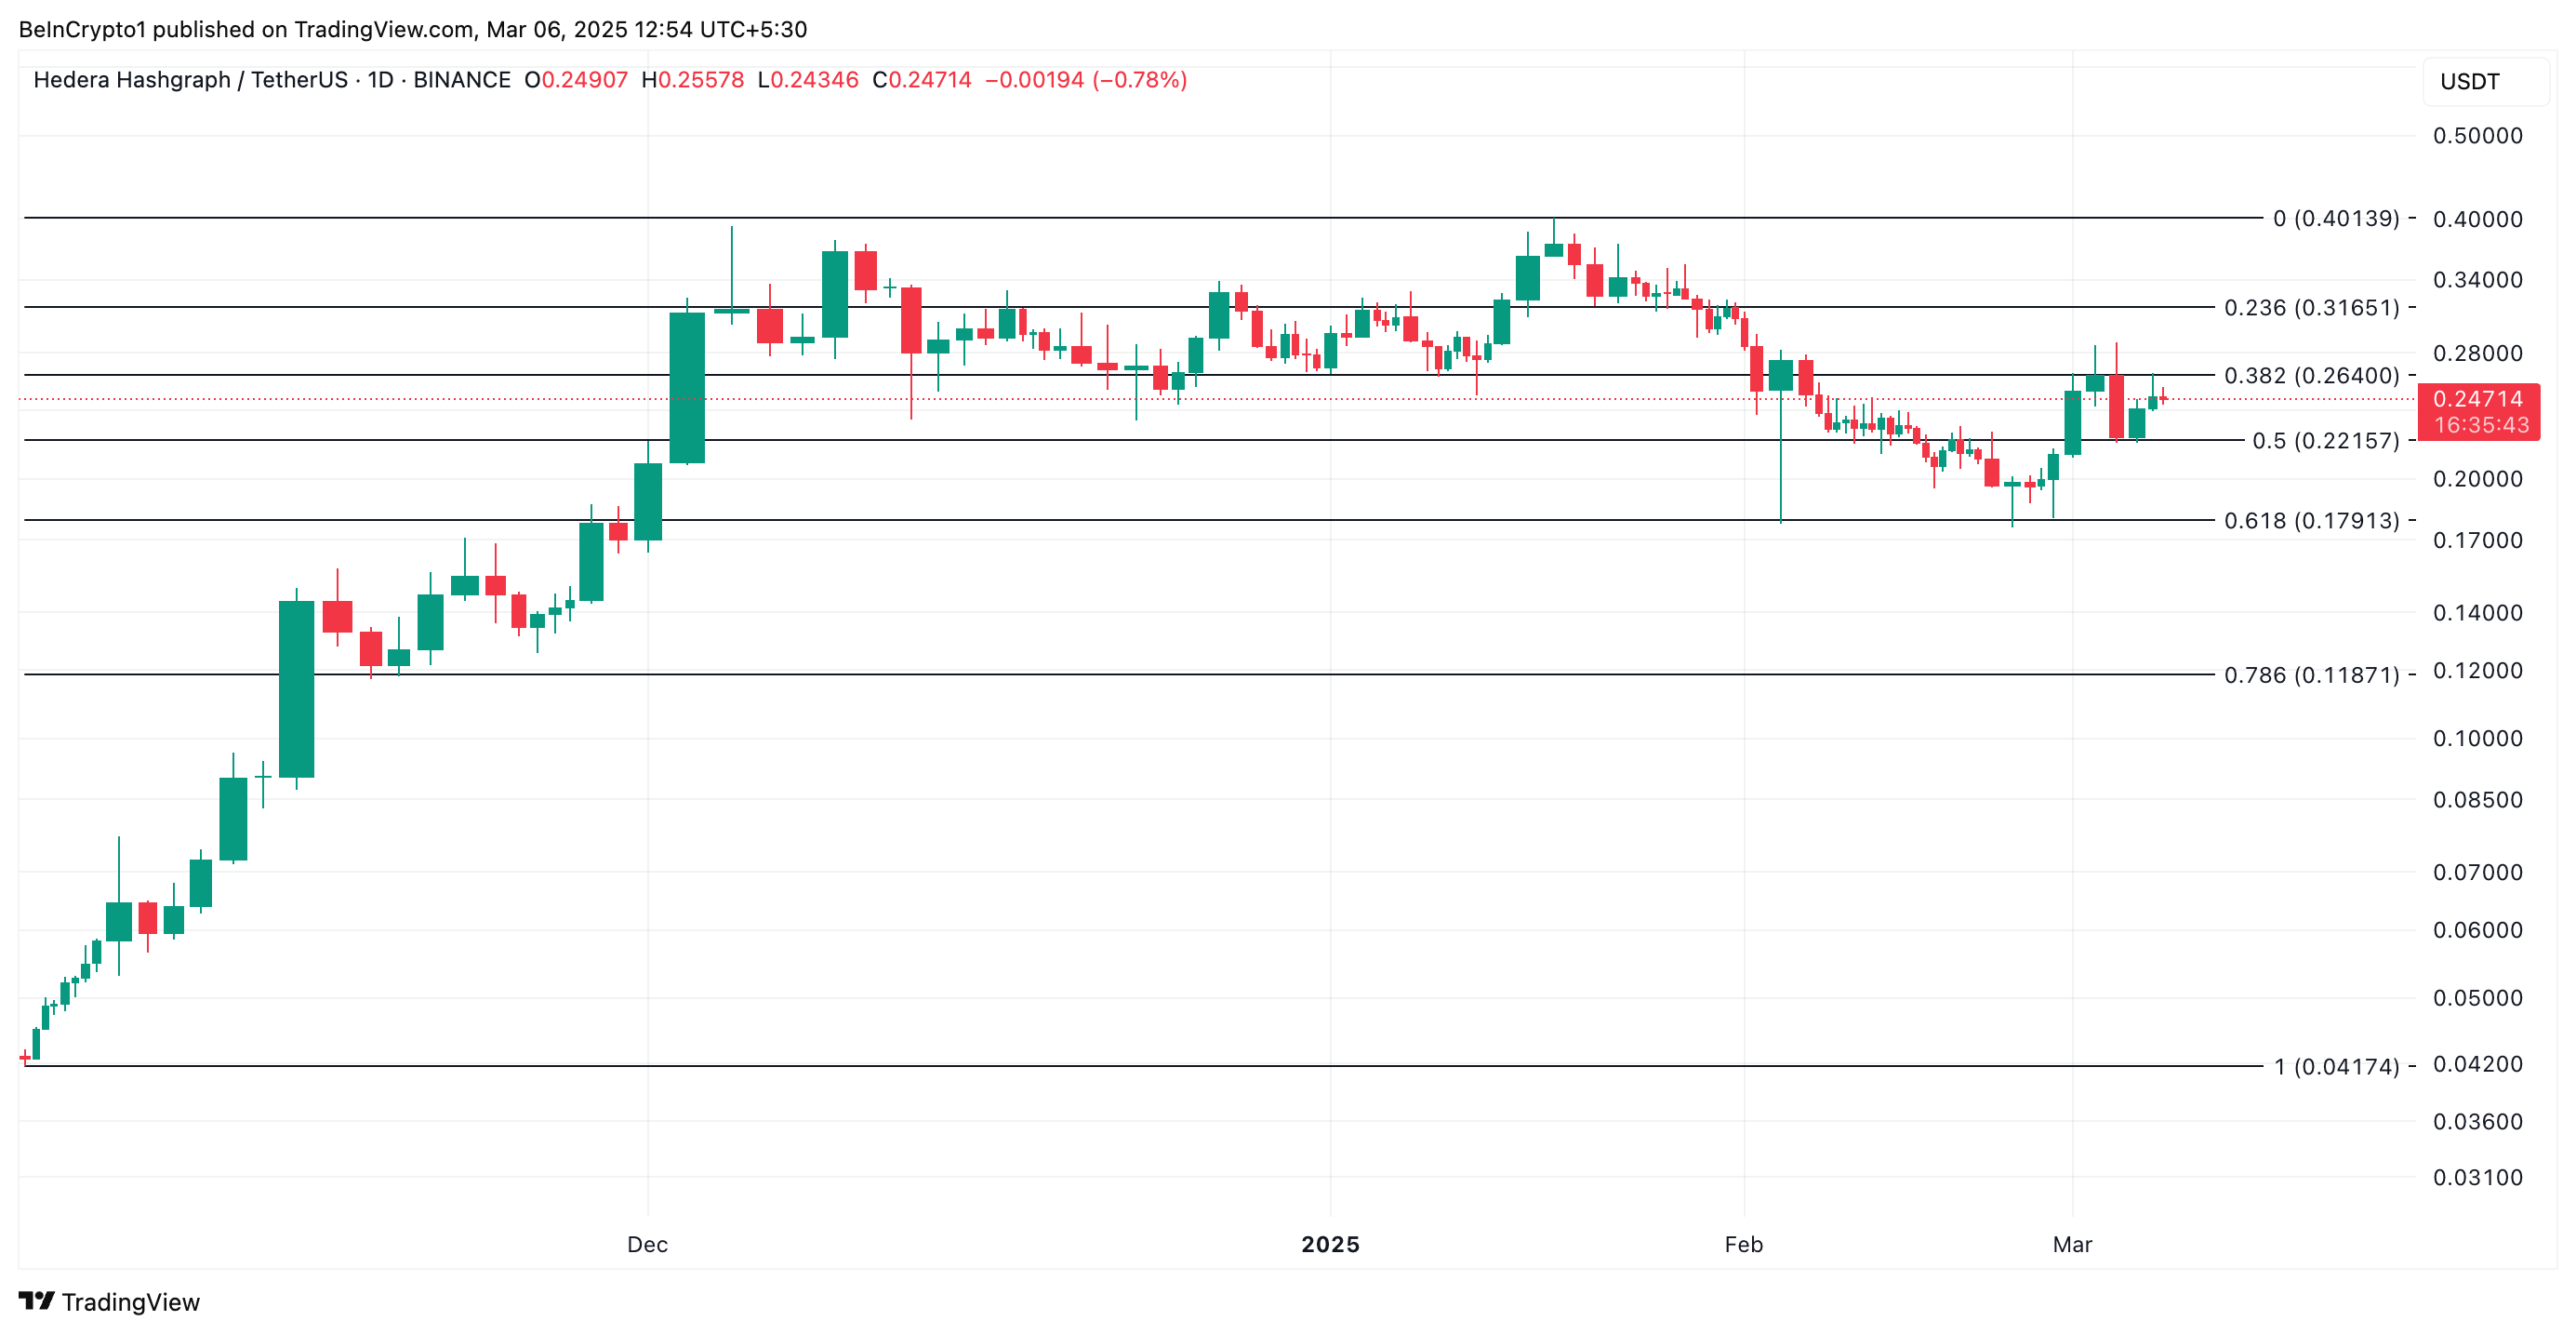Select the Fibonacci level 1 (0.04174) label
This screenshot has width=2576, height=1334.
(2336, 1066)
